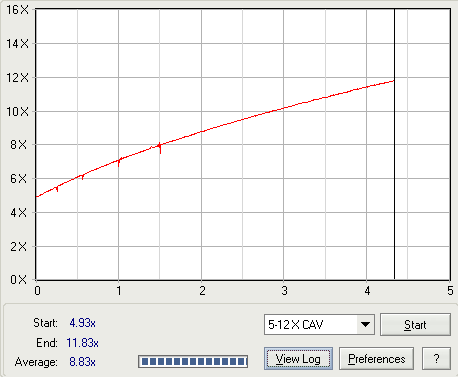Click the Start button

coord(415,324)
